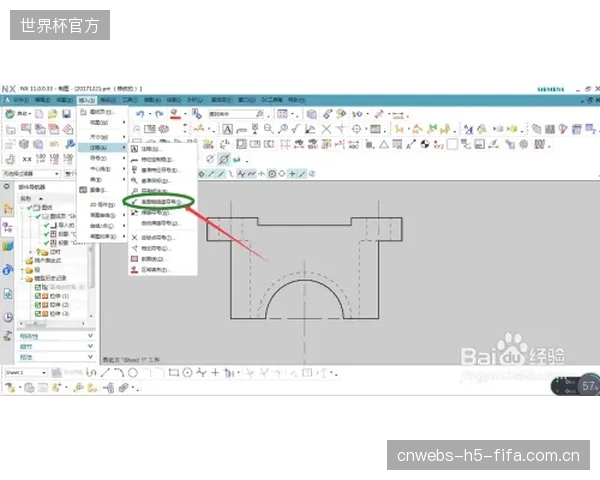Screen dimensions: 600x480
Task: Click the Open folder icon
Action: pyautogui.click(x=52, y=114)
